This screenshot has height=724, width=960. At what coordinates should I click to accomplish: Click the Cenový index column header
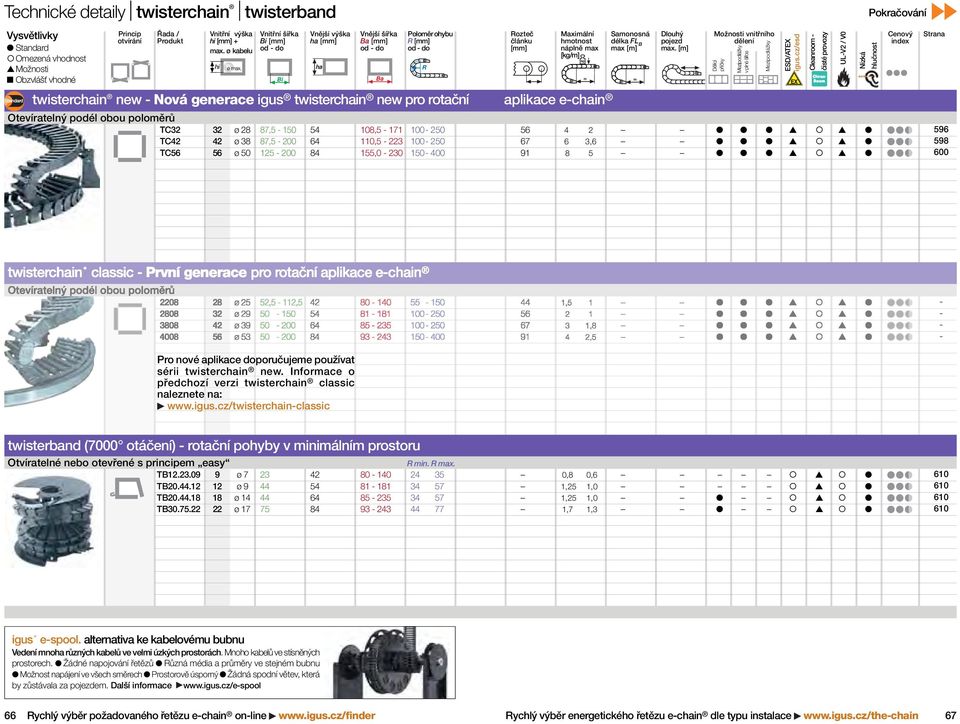pos(900,37)
